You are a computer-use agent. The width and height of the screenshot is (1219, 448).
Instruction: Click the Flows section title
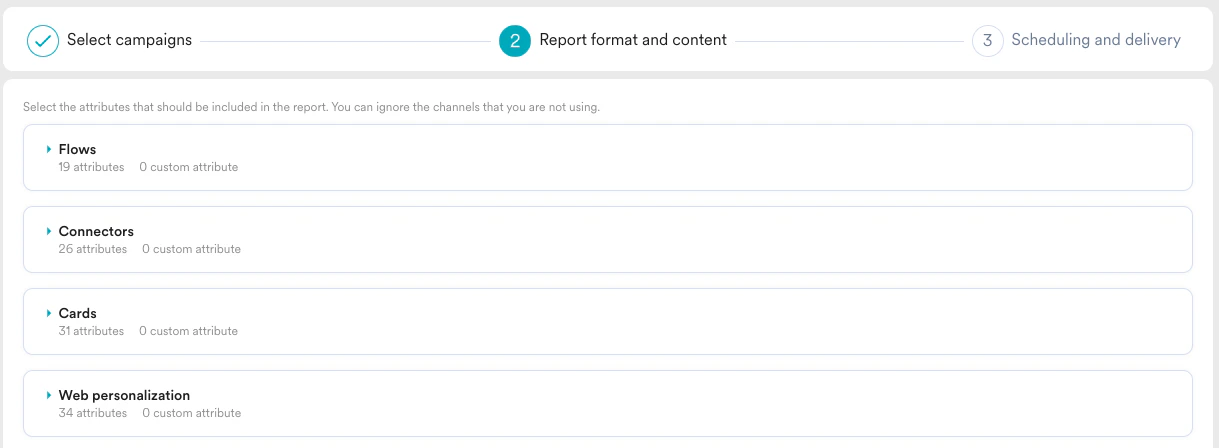coord(77,149)
